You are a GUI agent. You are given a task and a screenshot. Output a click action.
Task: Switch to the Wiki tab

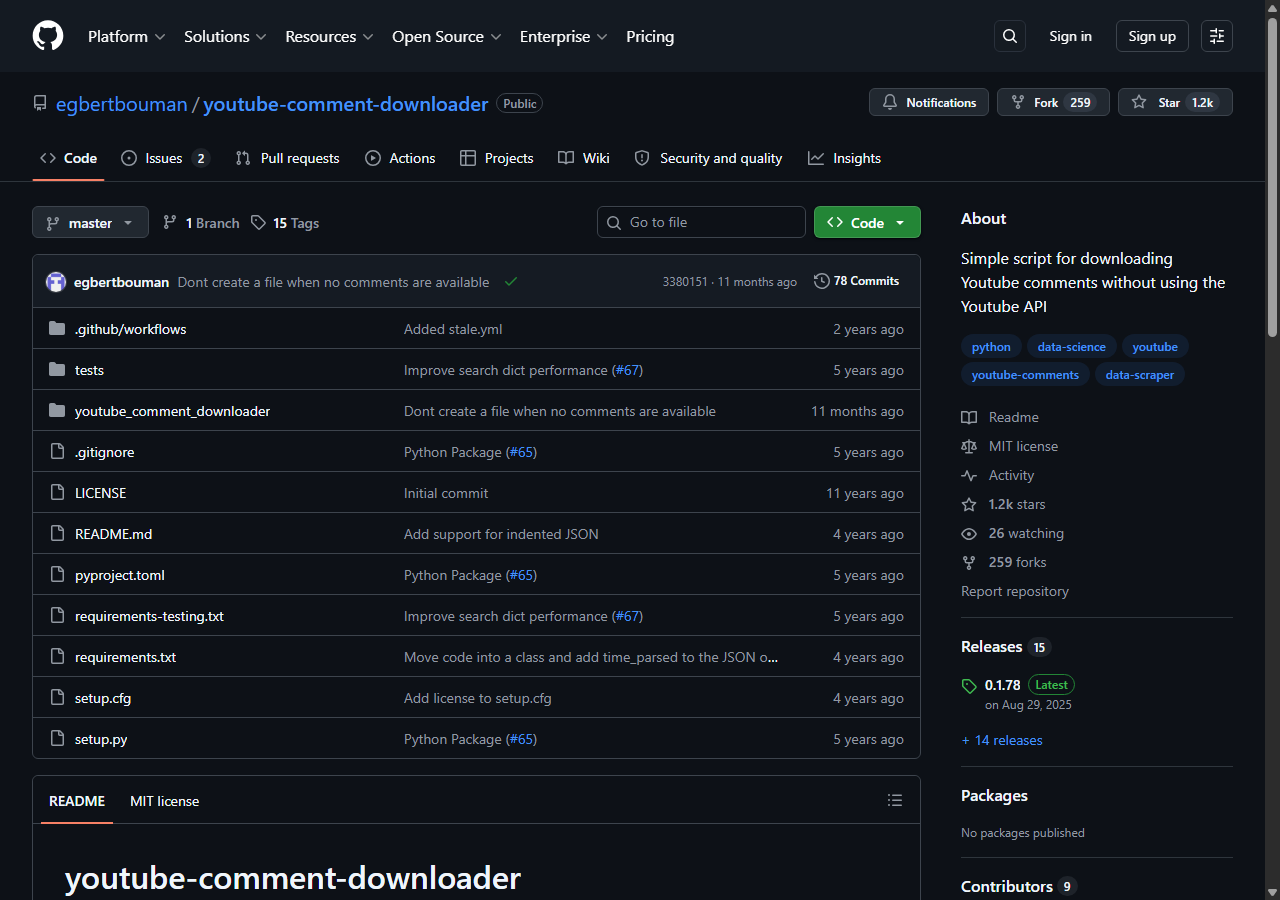584,158
